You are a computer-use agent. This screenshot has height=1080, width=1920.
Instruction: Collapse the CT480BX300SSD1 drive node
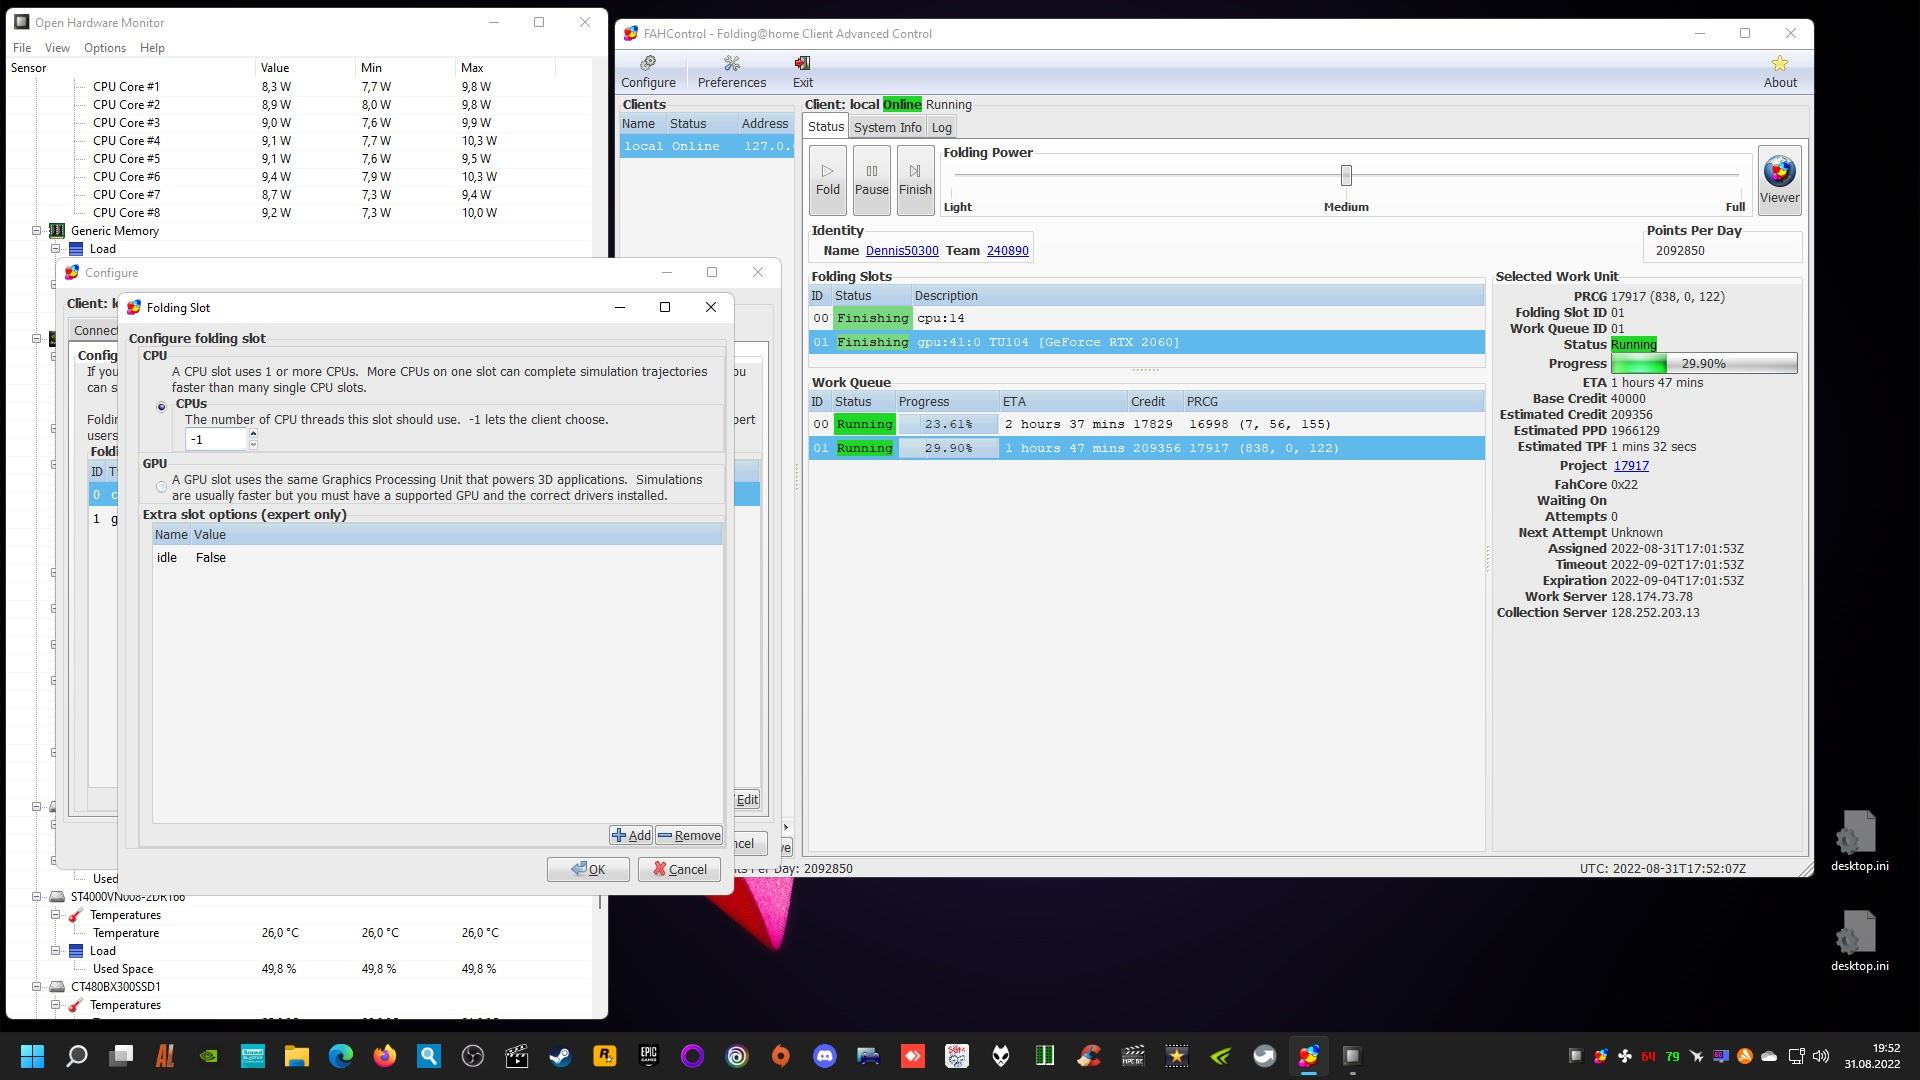coord(37,987)
